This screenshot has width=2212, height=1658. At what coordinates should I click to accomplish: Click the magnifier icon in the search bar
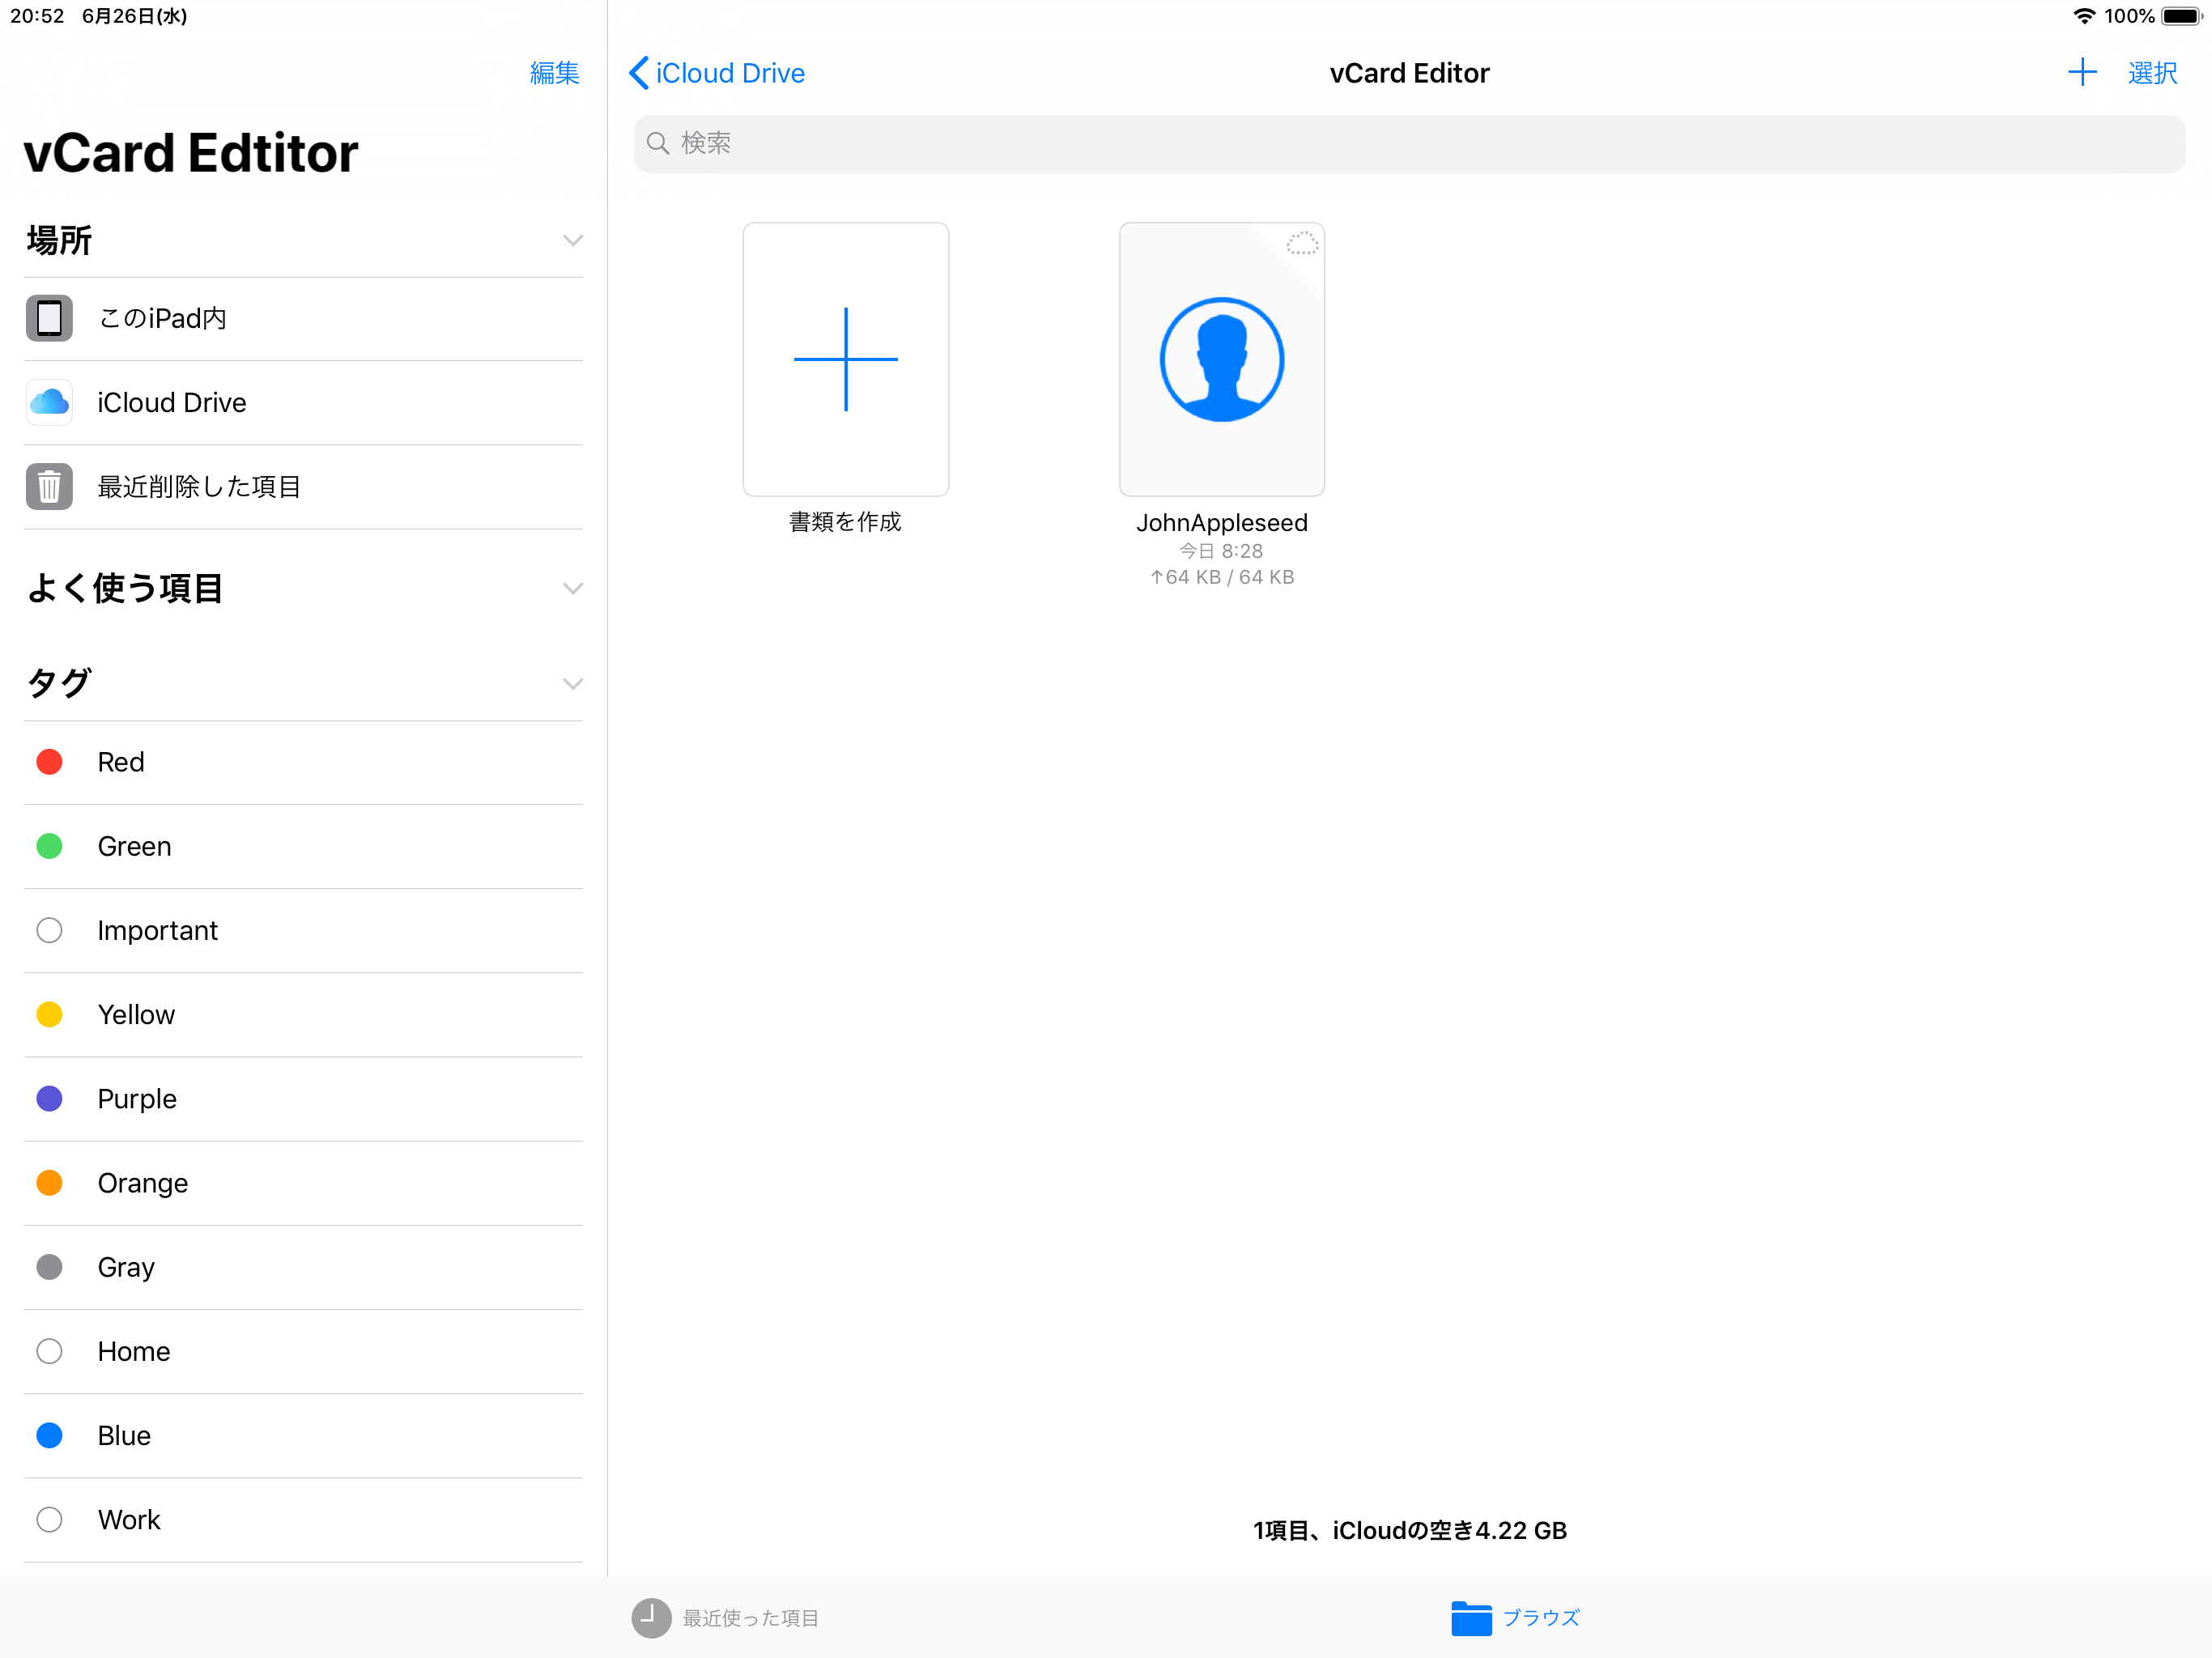[x=657, y=143]
